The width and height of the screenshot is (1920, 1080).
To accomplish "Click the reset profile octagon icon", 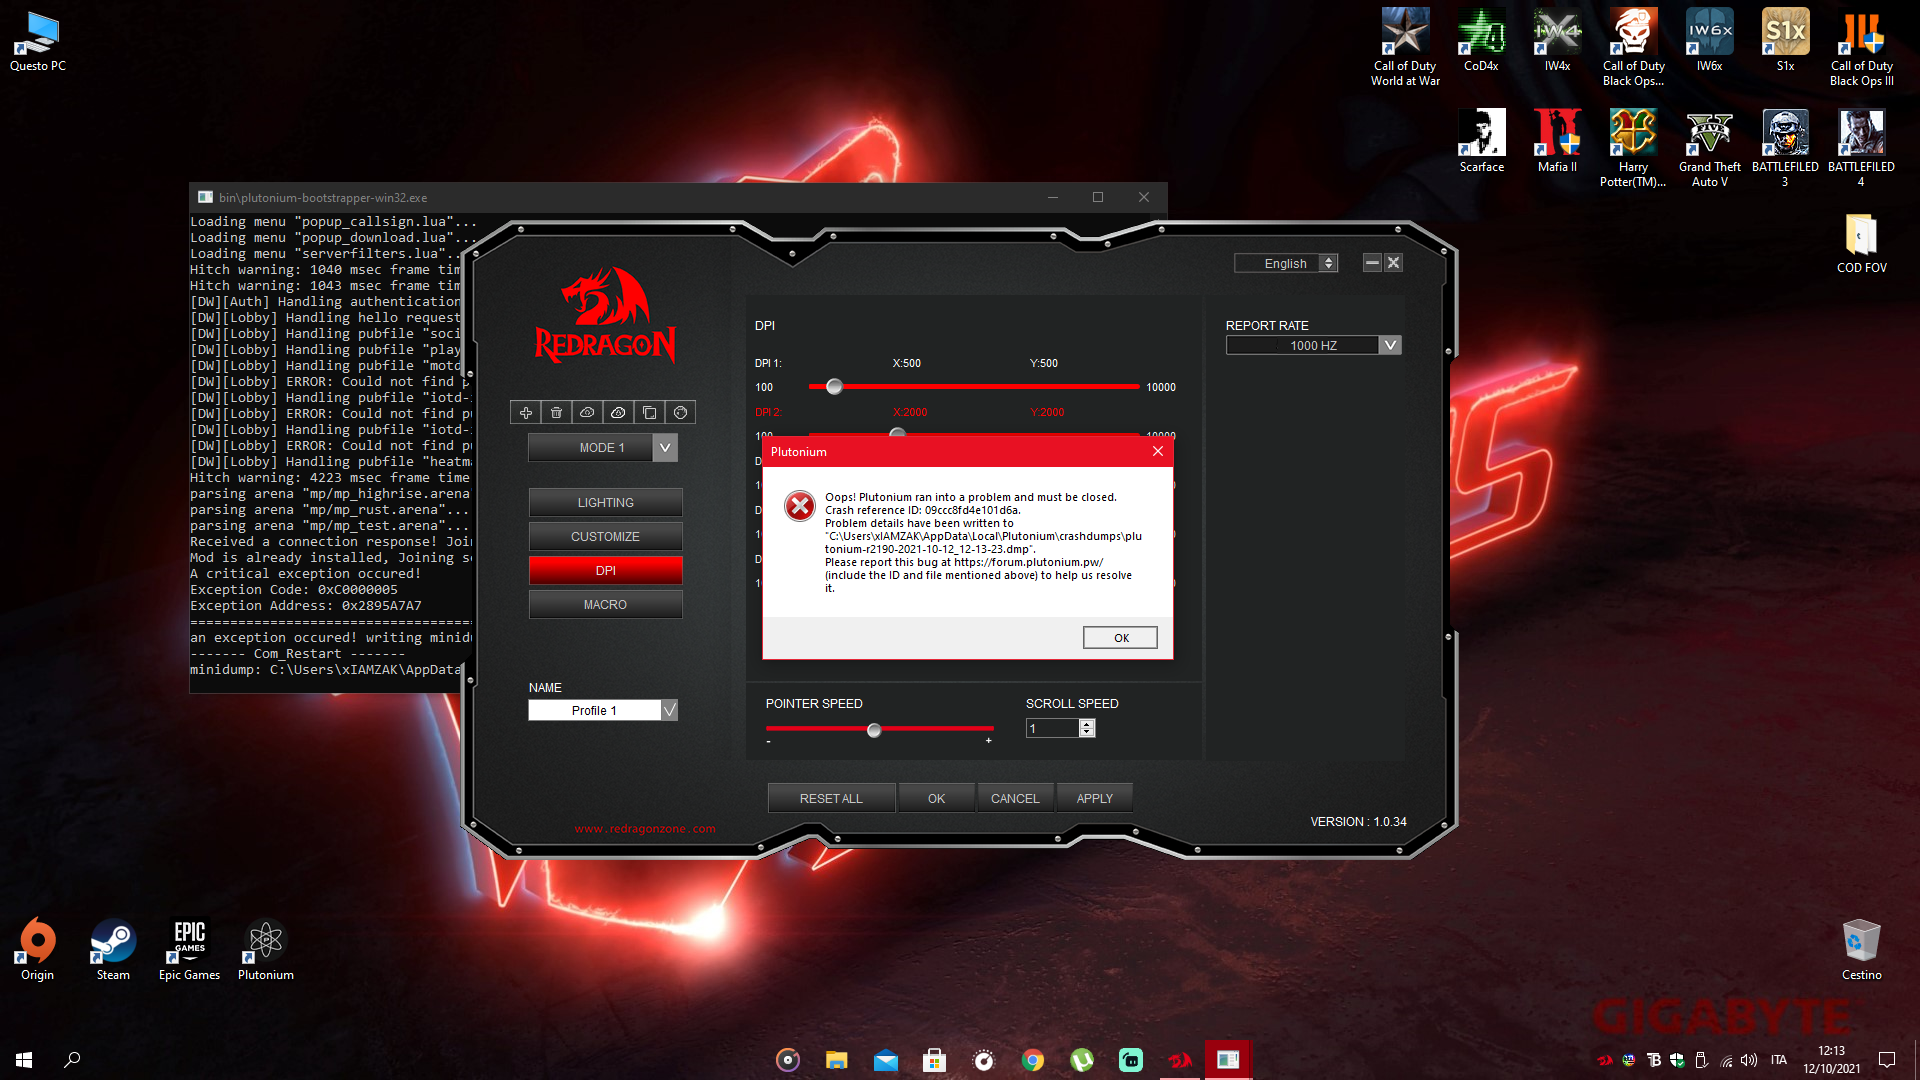I will 680,413.
